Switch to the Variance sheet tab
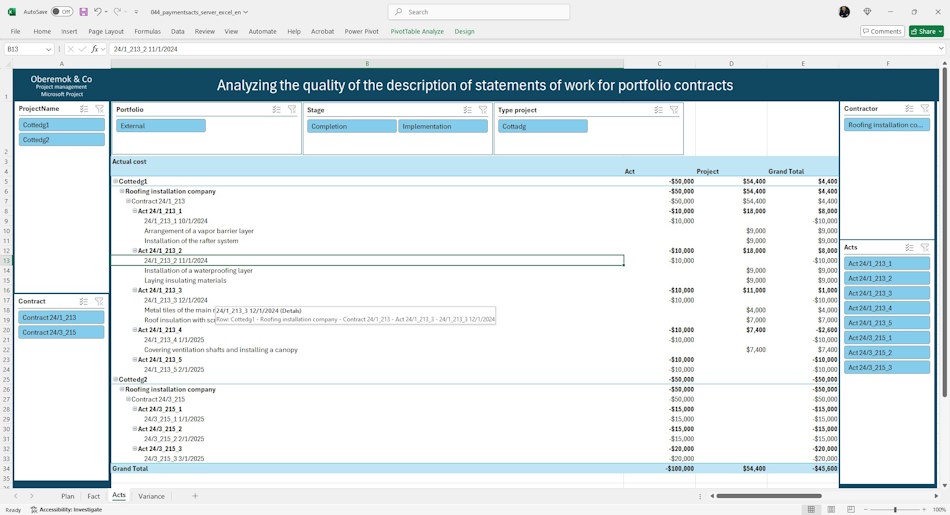The height and width of the screenshot is (515, 950). [x=151, y=496]
